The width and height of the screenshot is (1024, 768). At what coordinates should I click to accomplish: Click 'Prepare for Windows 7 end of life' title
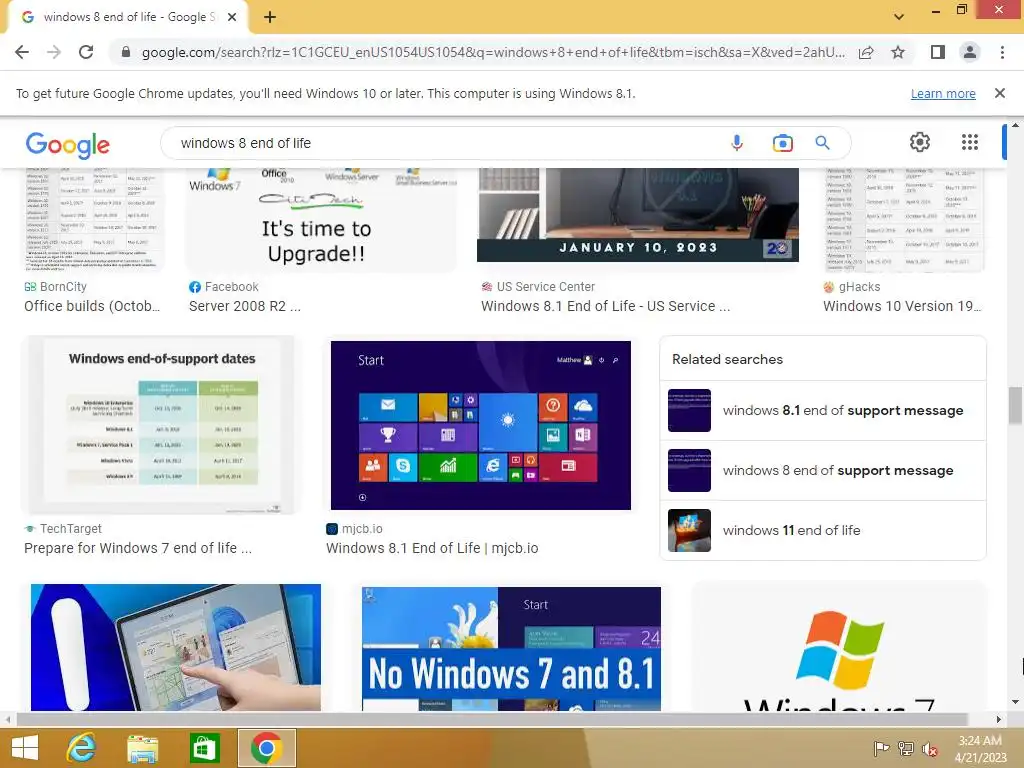[x=138, y=548]
